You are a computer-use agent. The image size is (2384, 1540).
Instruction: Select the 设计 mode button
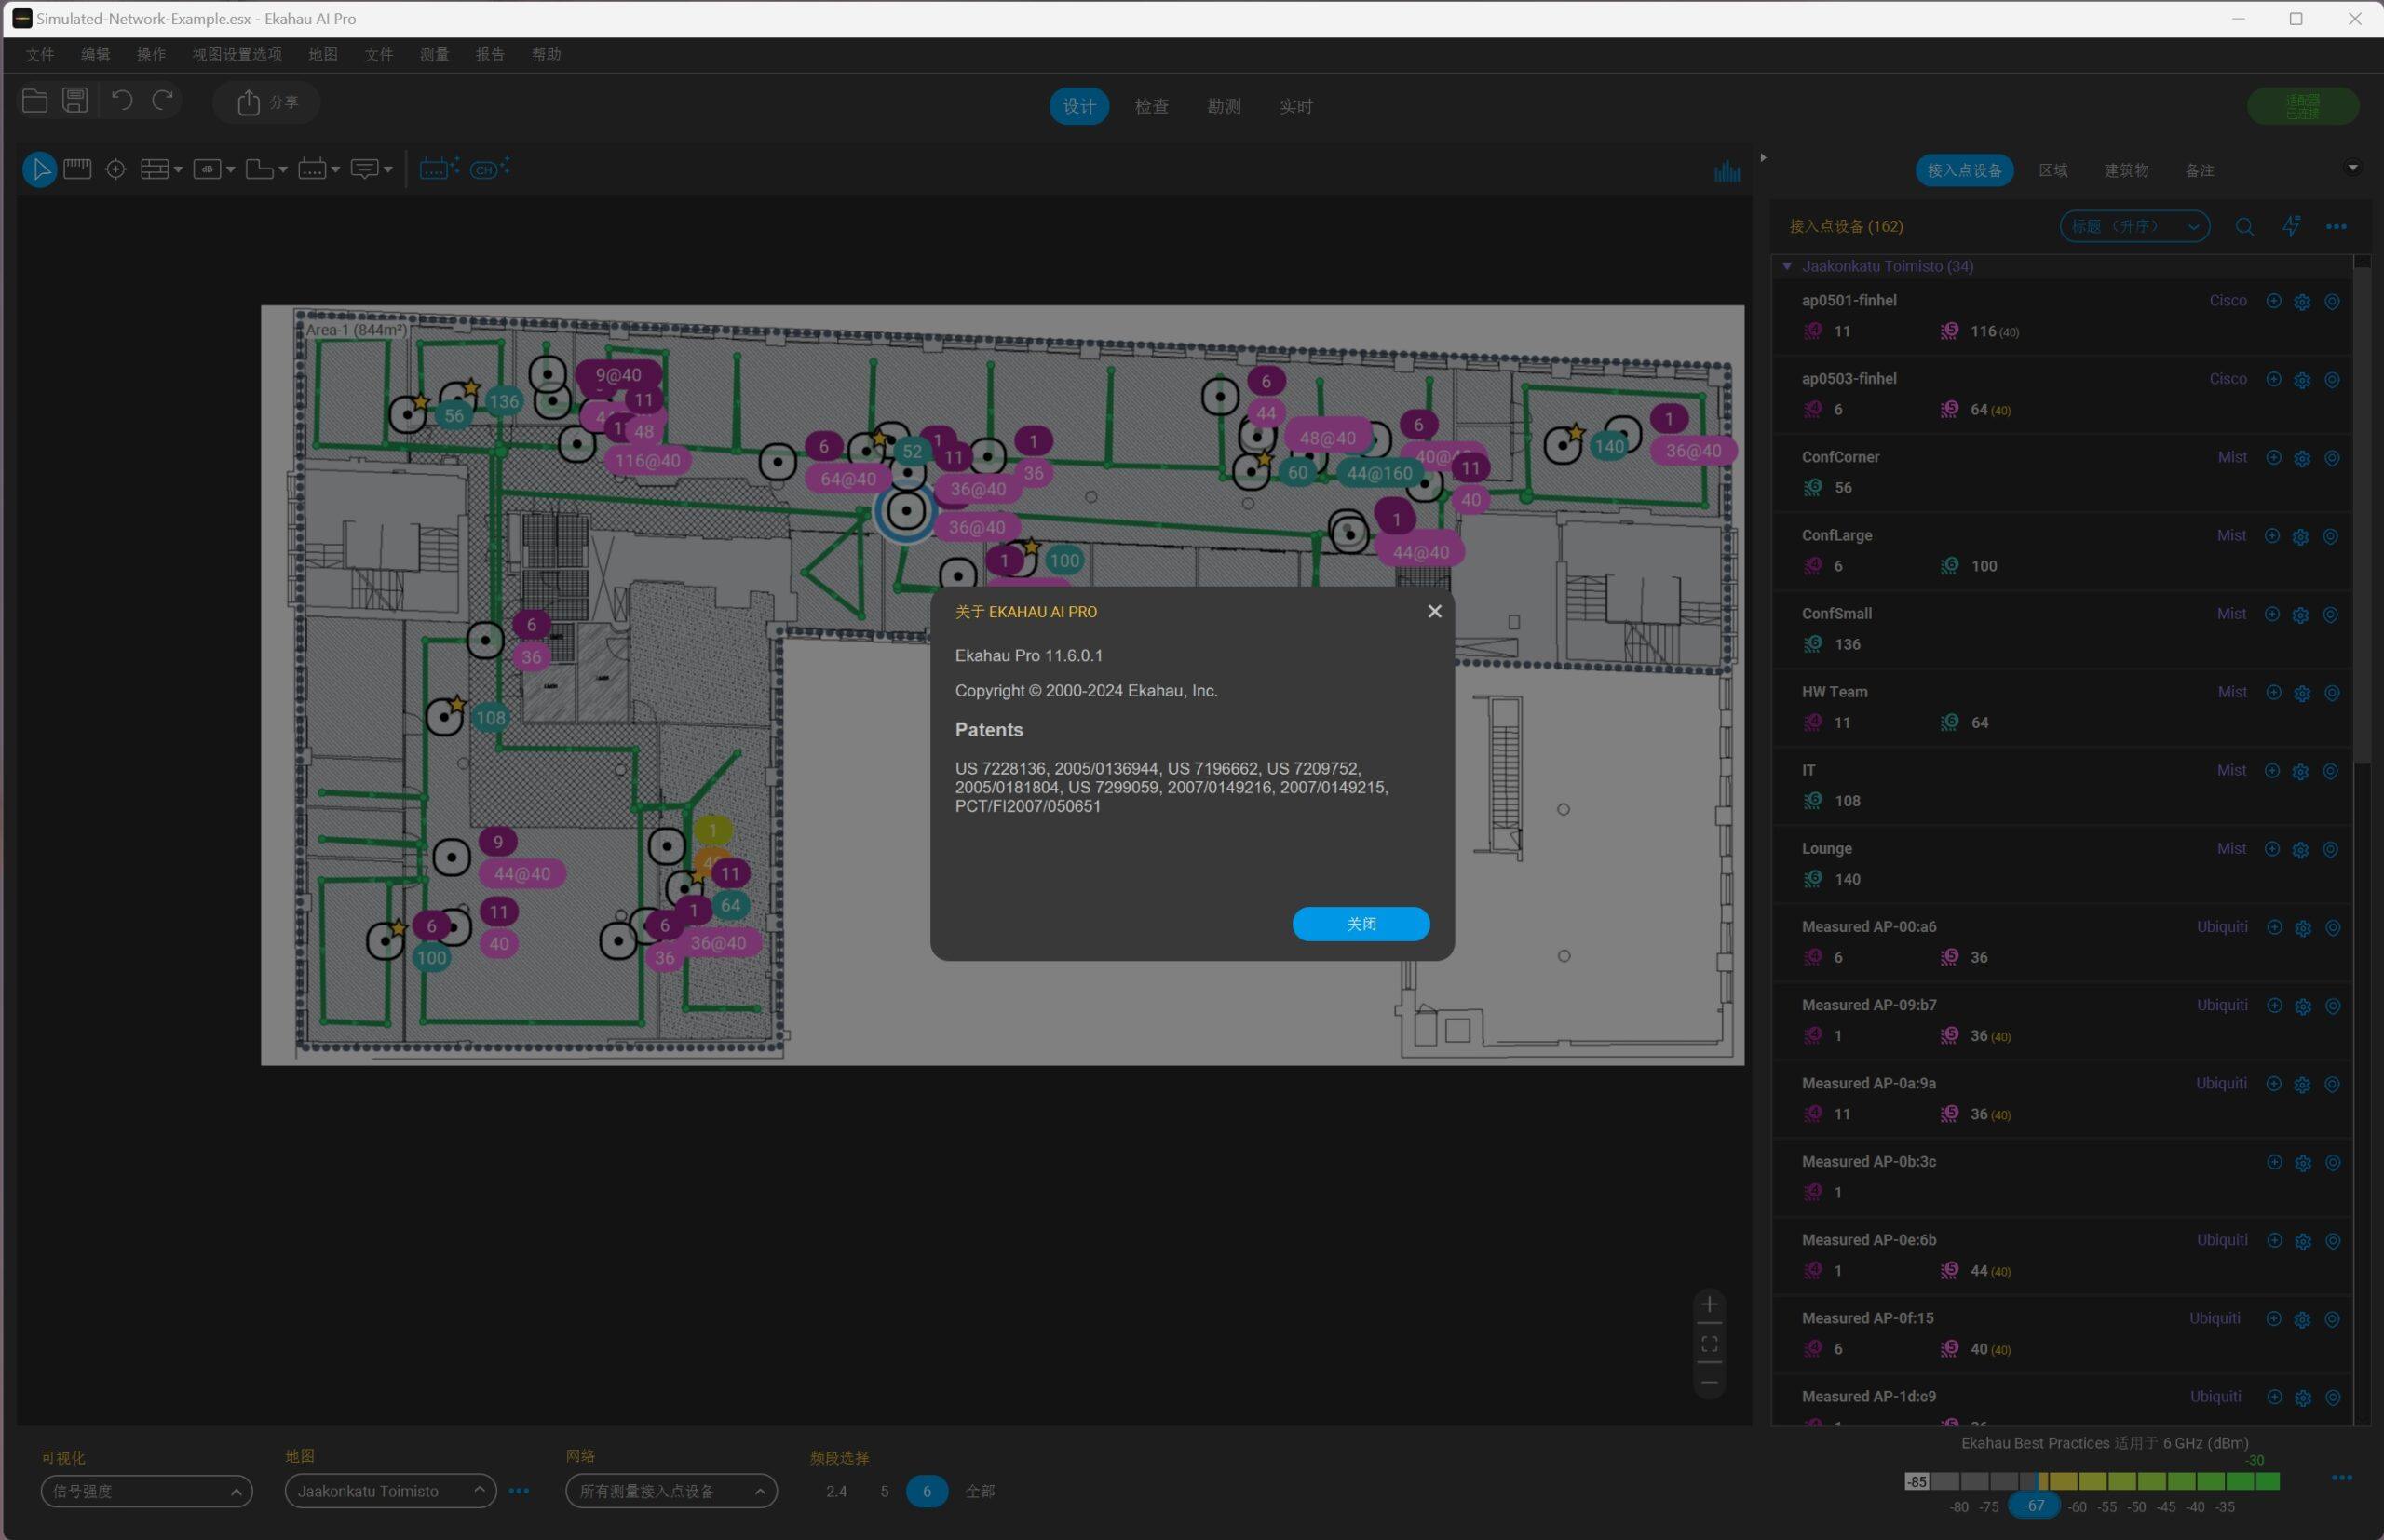[1079, 106]
